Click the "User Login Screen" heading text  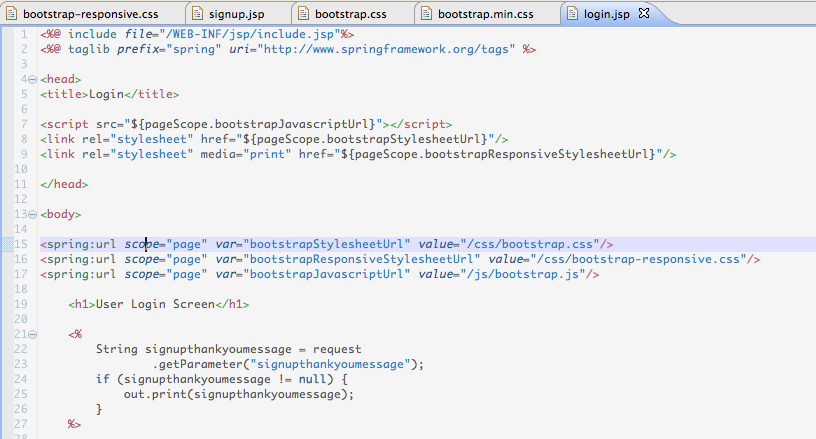(x=155, y=304)
